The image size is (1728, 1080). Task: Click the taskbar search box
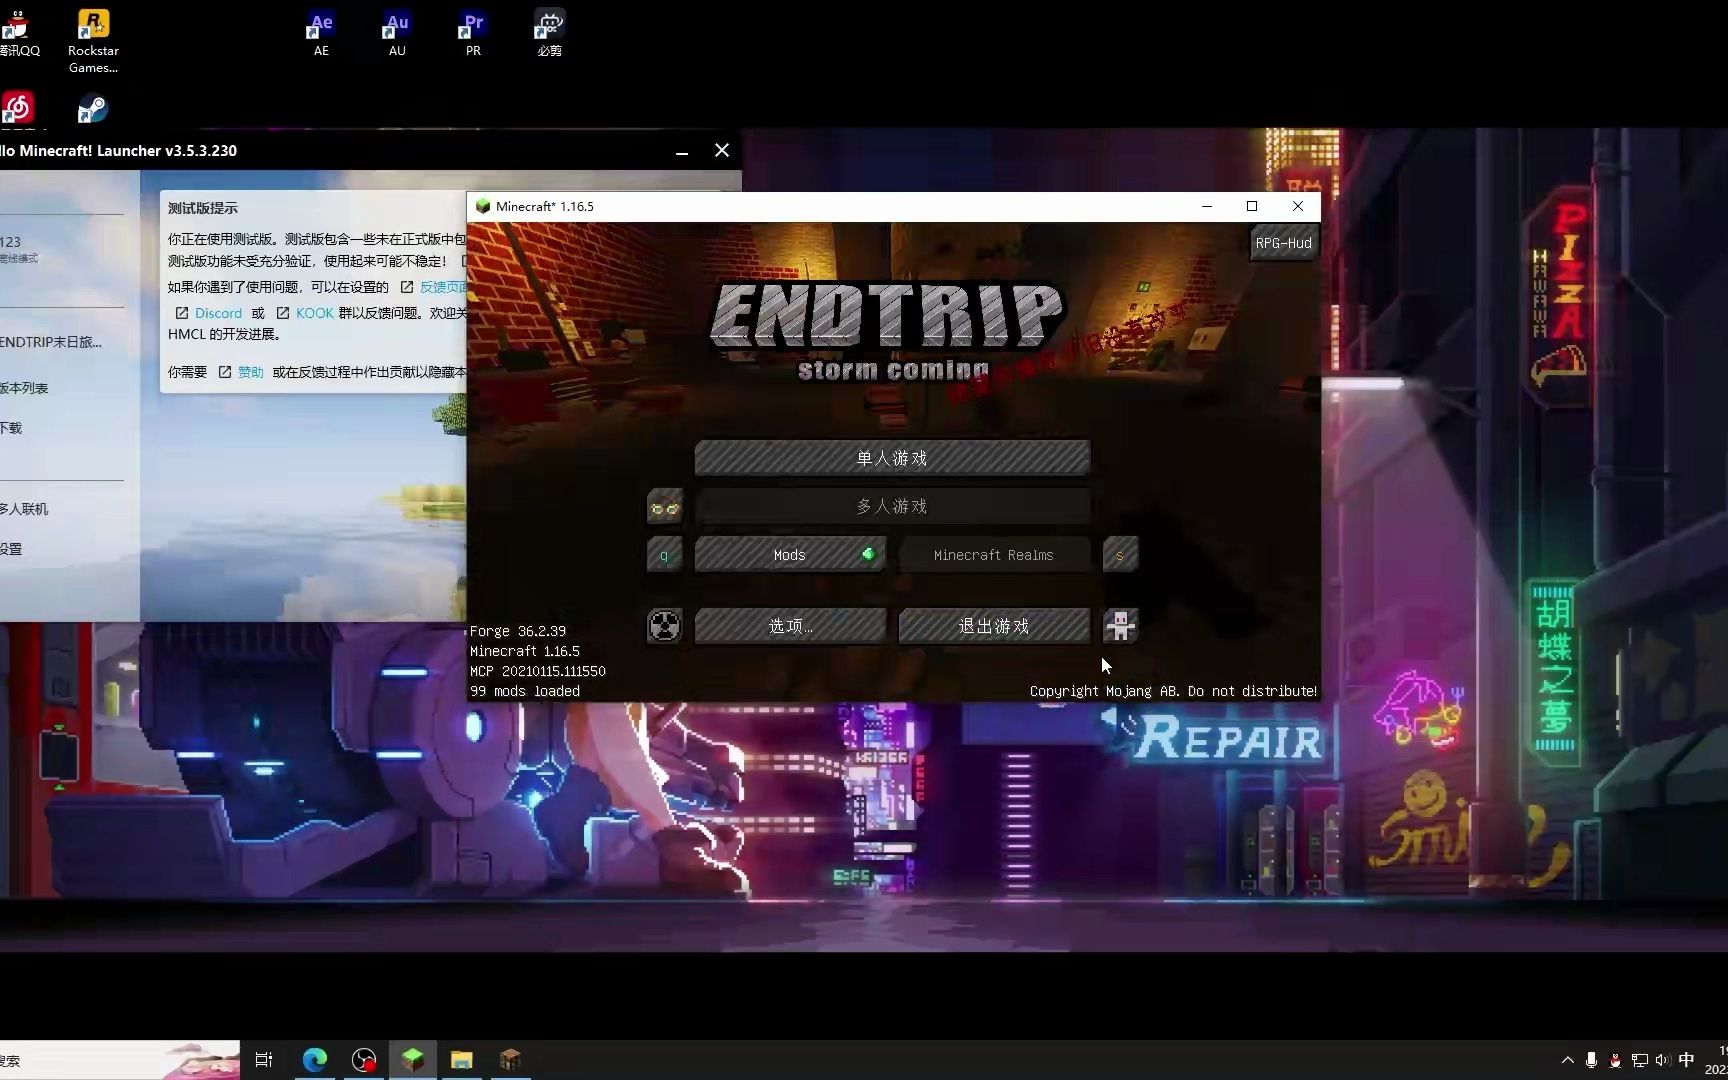coord(120,1060)
